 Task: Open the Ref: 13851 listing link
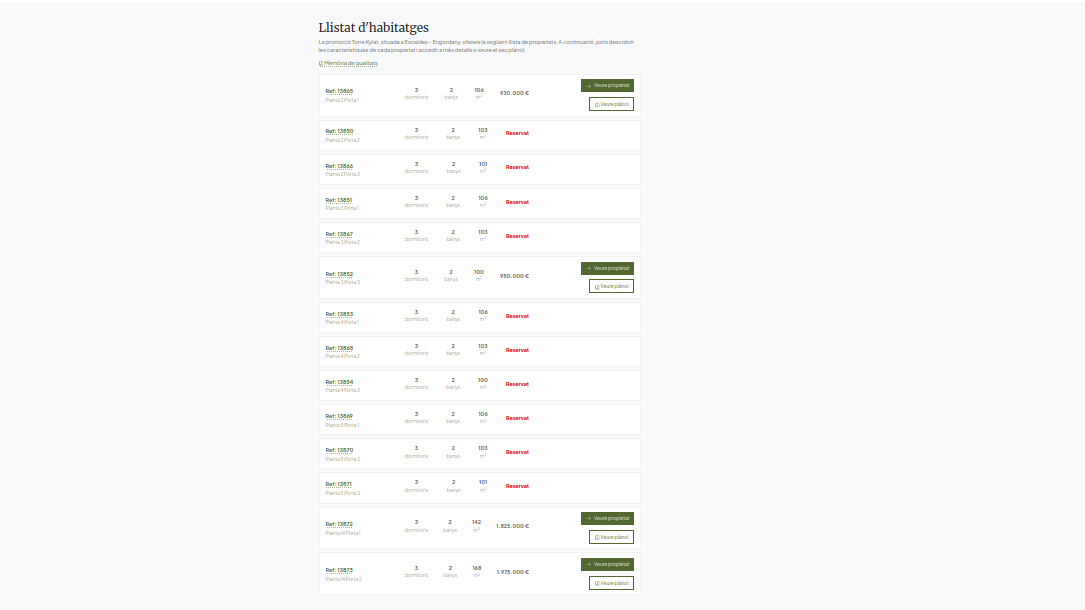click(x=339, y=200)
